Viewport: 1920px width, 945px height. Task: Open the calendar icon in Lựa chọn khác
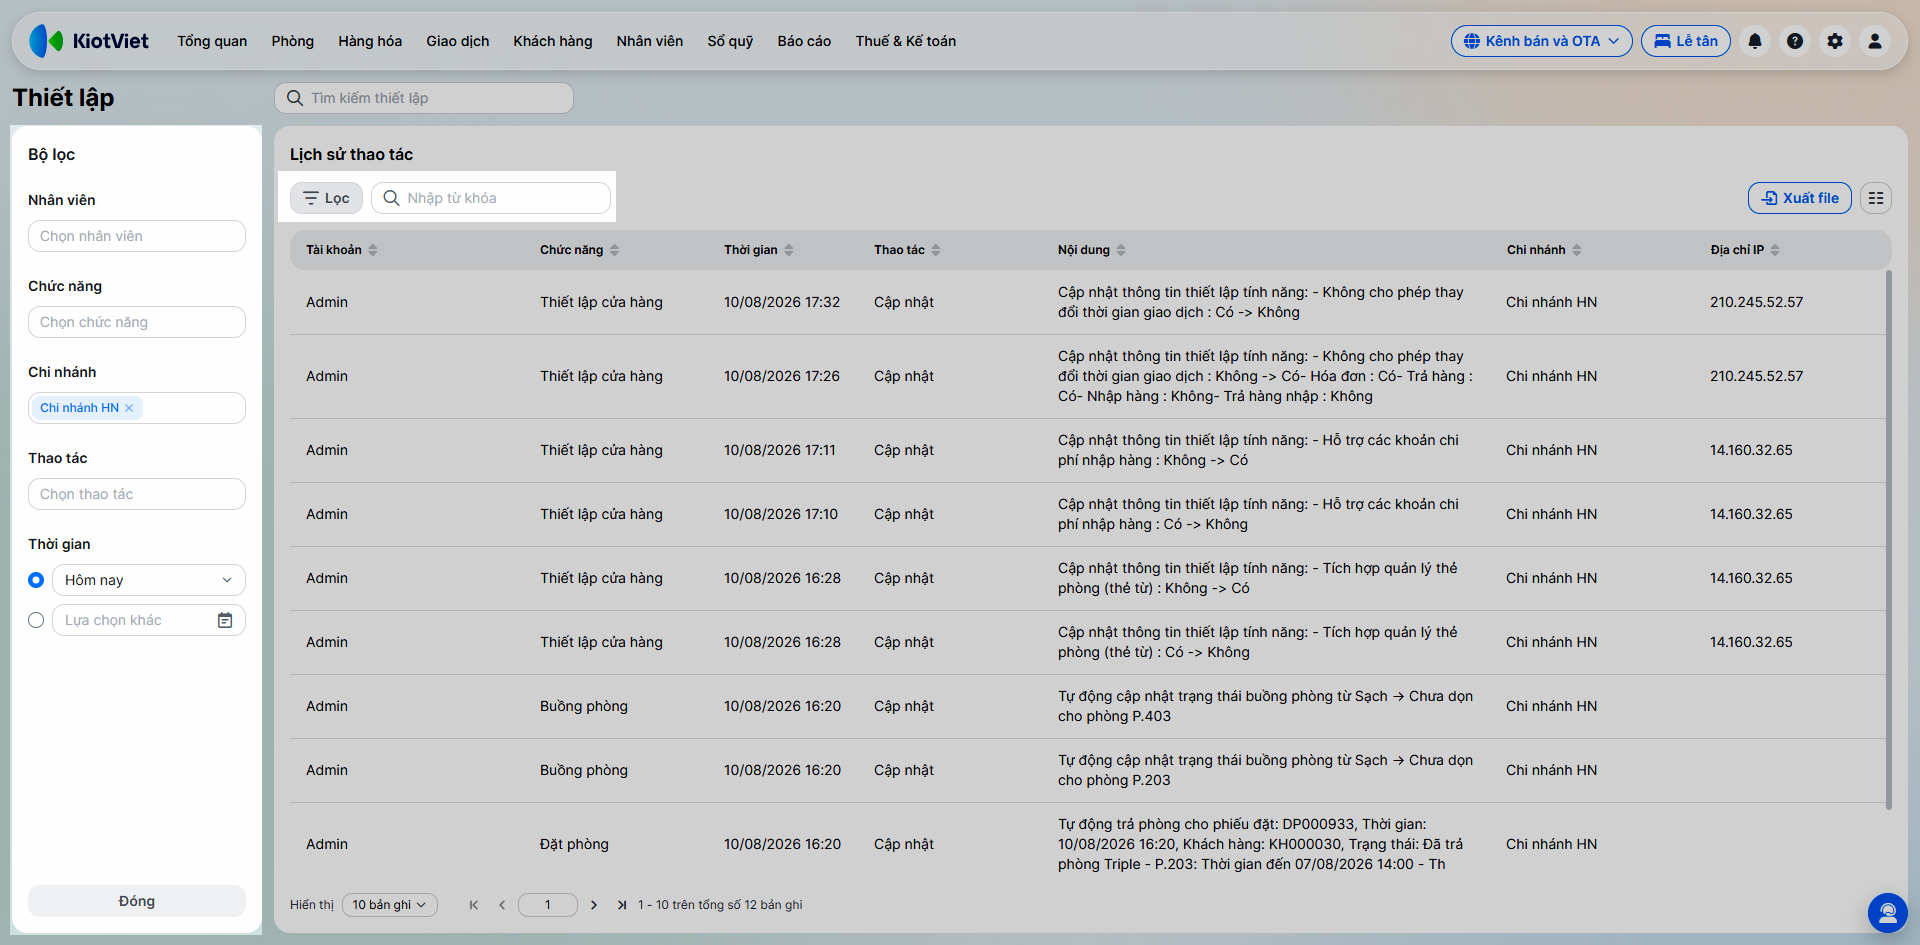point(225,620)
